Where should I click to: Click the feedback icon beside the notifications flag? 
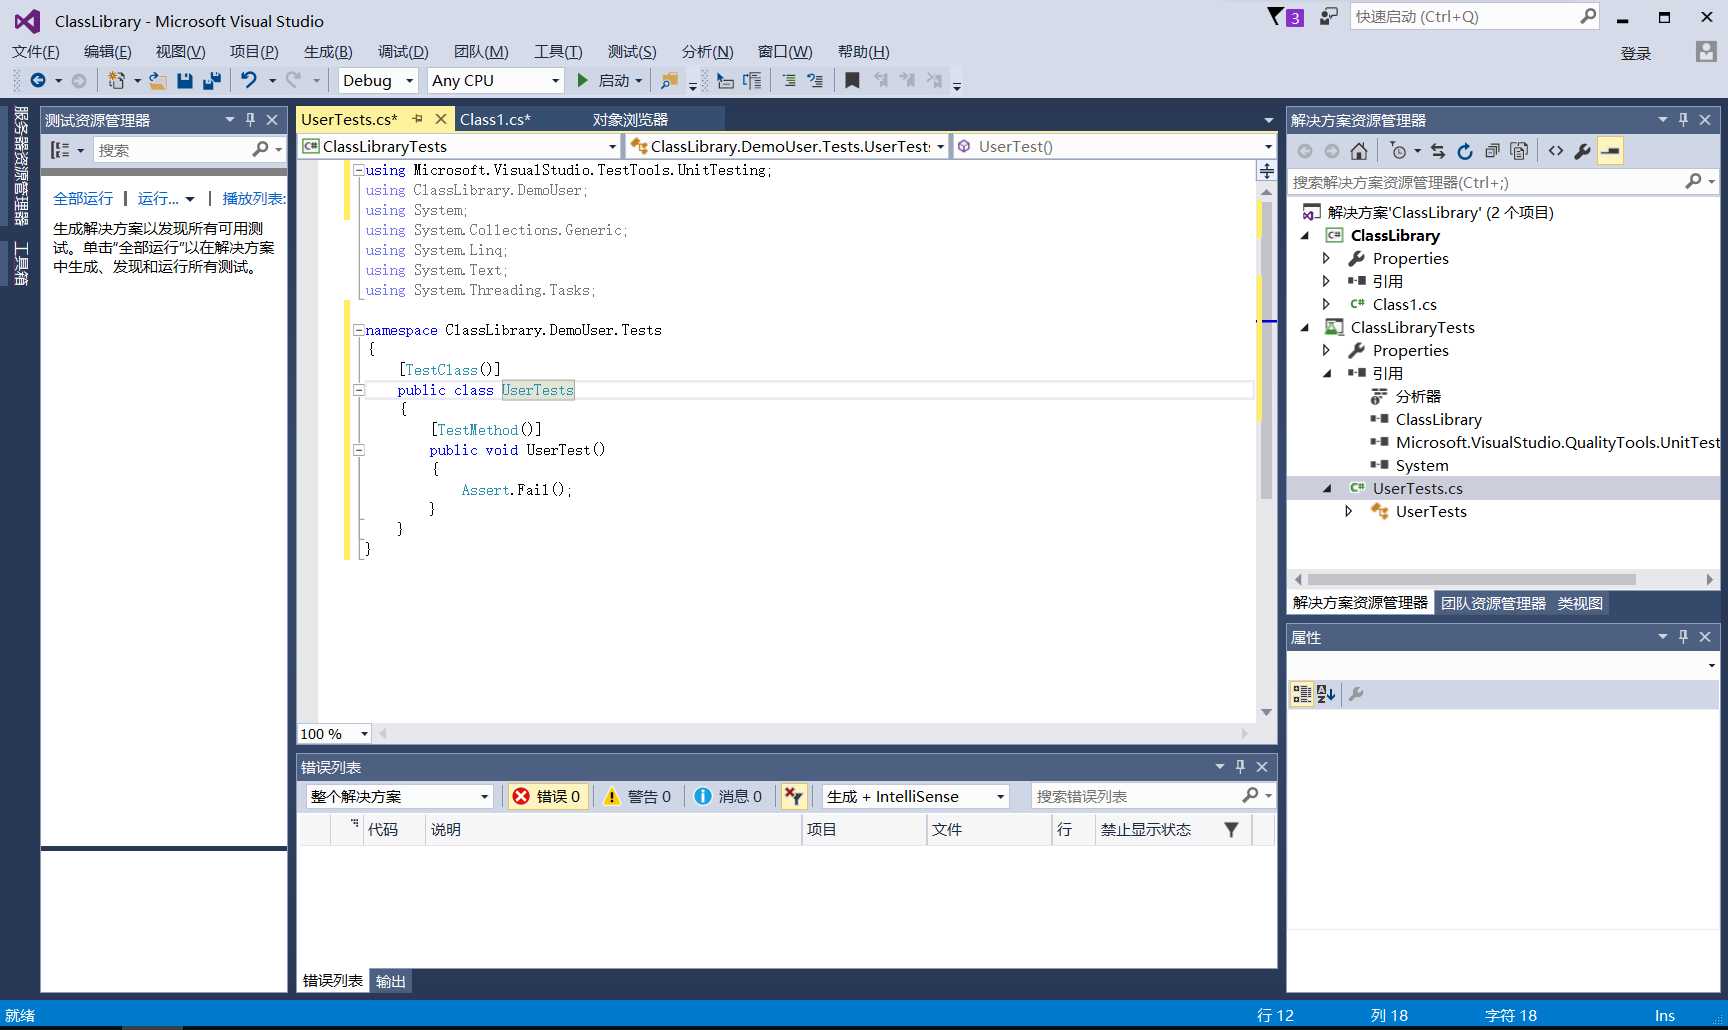point(1328,16)
